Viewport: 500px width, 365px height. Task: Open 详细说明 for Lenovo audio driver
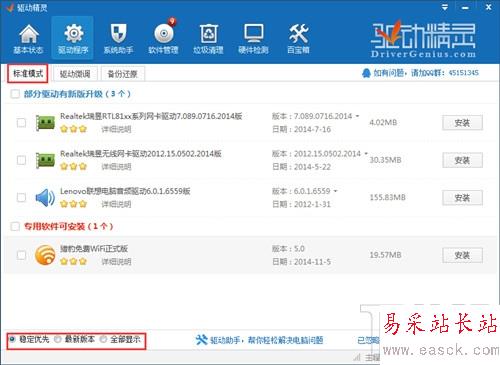[116, 204]
